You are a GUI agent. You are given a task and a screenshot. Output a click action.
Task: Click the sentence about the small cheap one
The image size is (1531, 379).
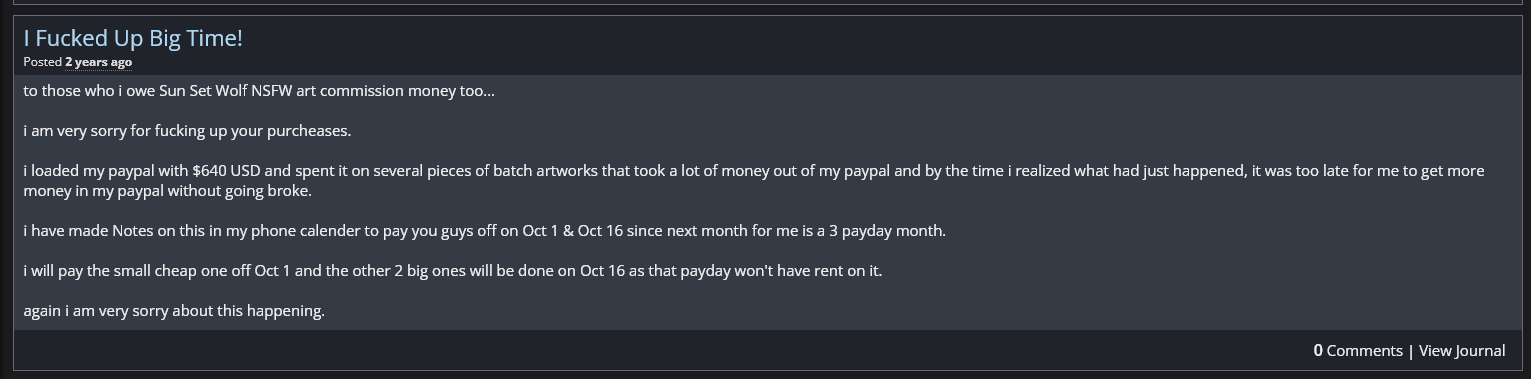(x=453, y=271)
